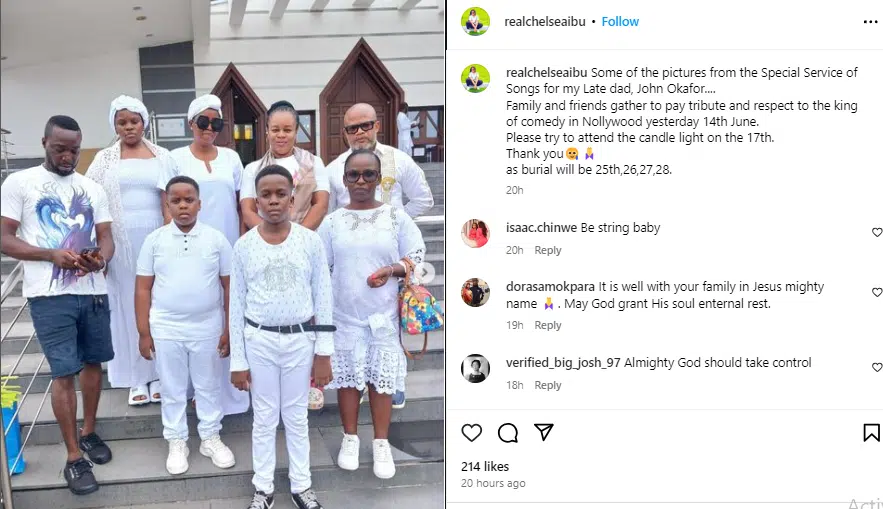The image size is (883, 509).
Task: Reply to dorasamokpara's comment
Action: coord(547,325)
